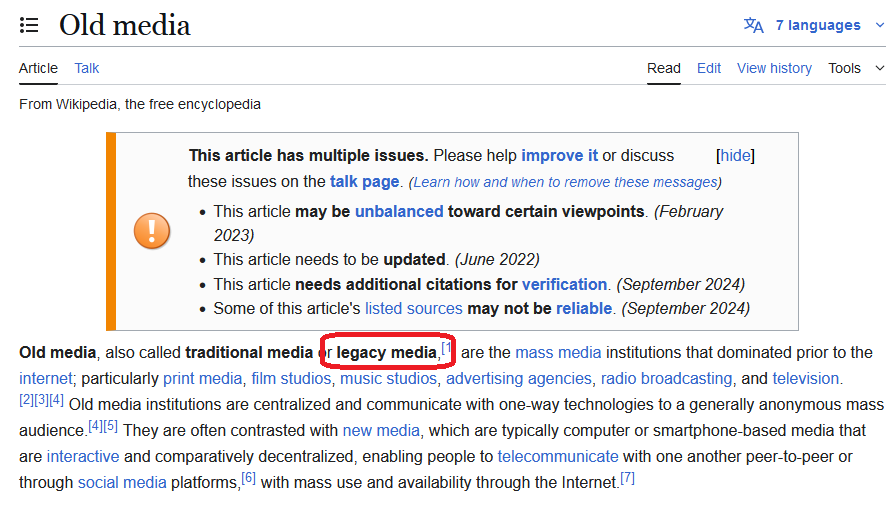Image resolution: width=894 pixels, height=508 pixels.
Task: Click the orange warning exclamation icon
Action: tap(152, 231)
